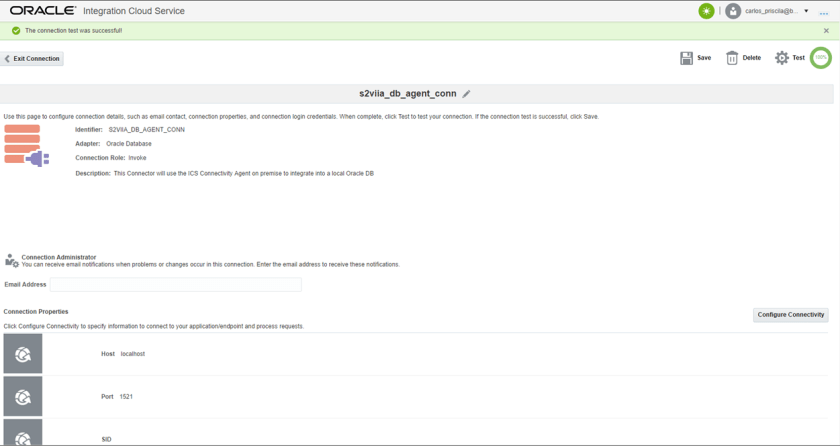Click the Email Address input field
The width and height of the screenshot is (840, 446).
point(176,285)
